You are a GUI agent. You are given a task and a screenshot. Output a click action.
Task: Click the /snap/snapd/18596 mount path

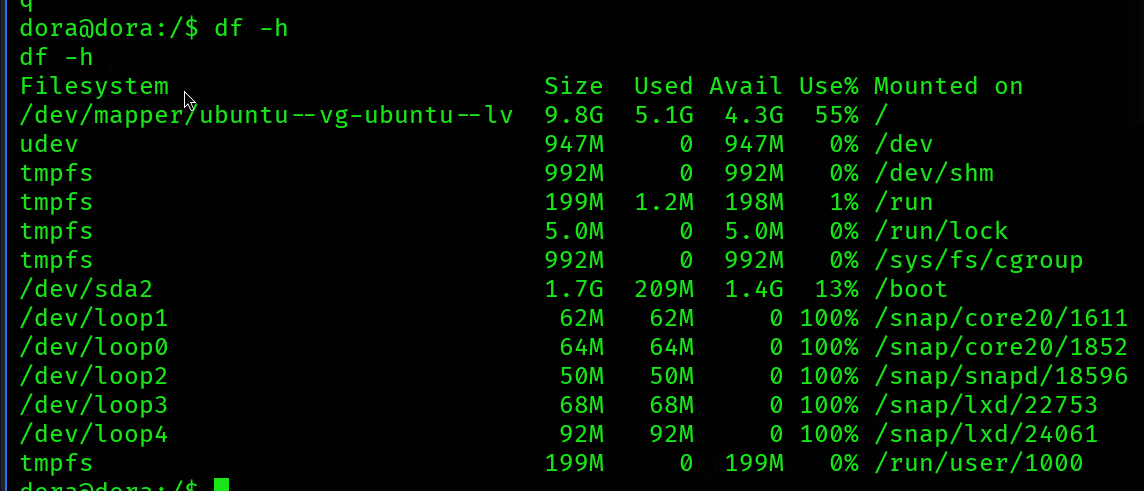[x=1000, y=377]
